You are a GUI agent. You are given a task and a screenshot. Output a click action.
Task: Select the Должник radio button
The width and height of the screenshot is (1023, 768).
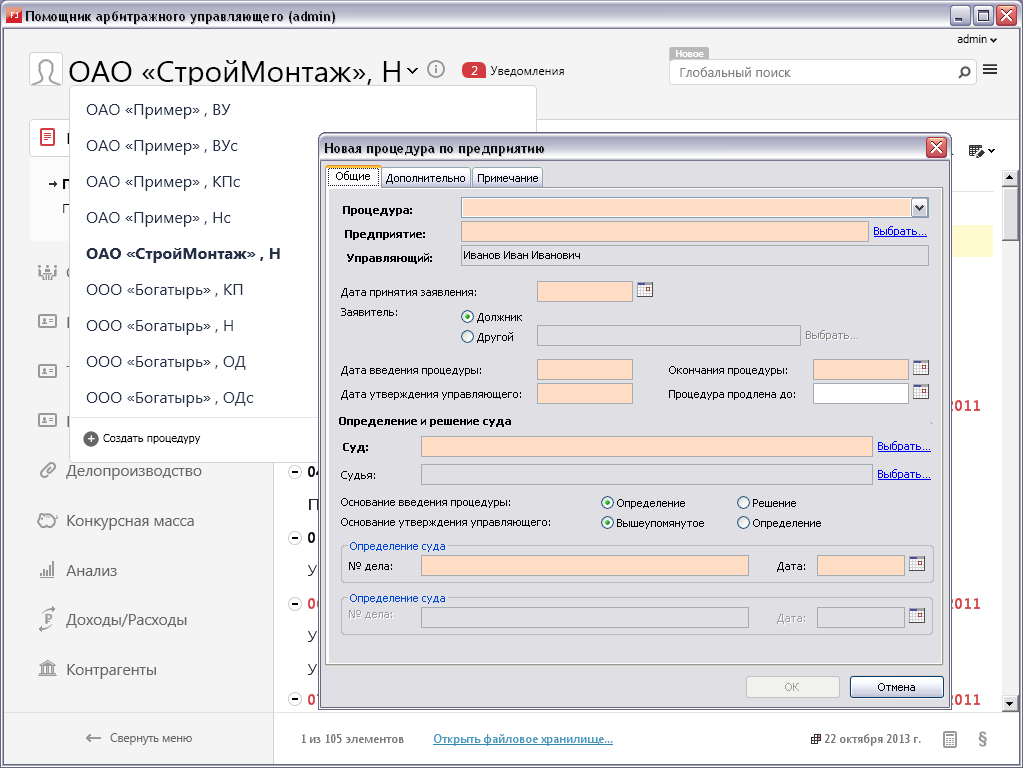coord(467,317)
